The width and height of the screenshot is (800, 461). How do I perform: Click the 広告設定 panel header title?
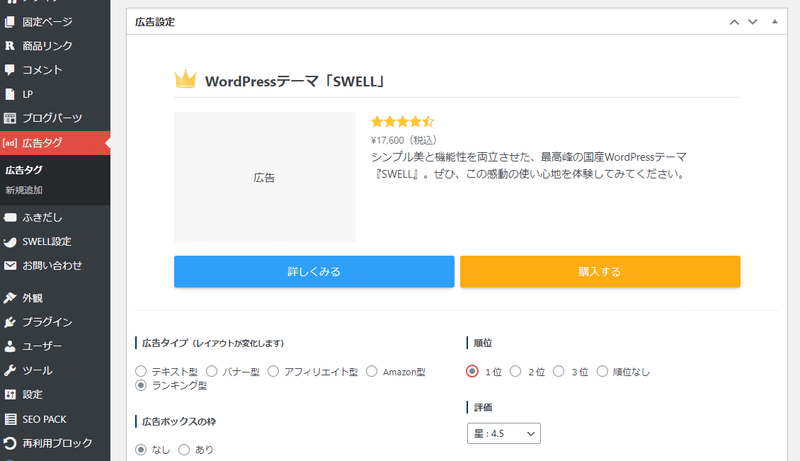155,22
